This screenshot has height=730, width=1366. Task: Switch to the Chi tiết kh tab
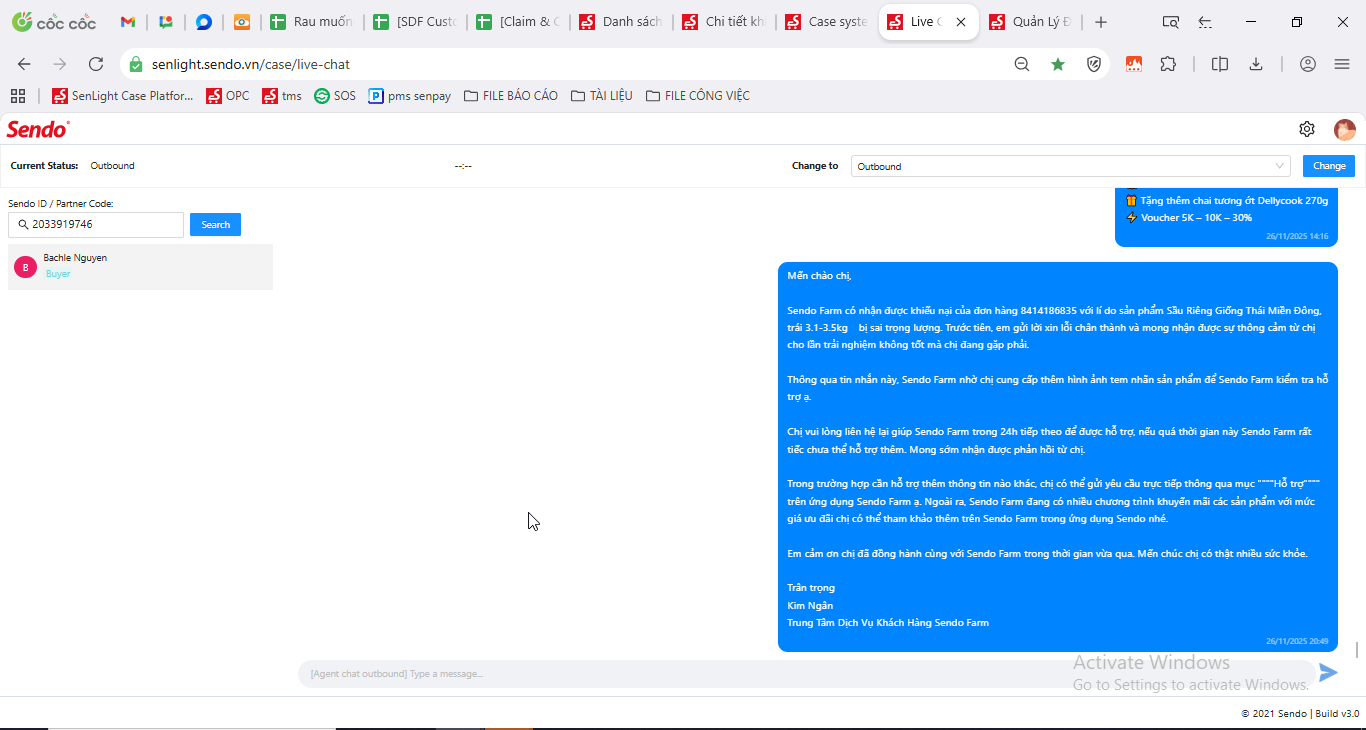(724, 22)
